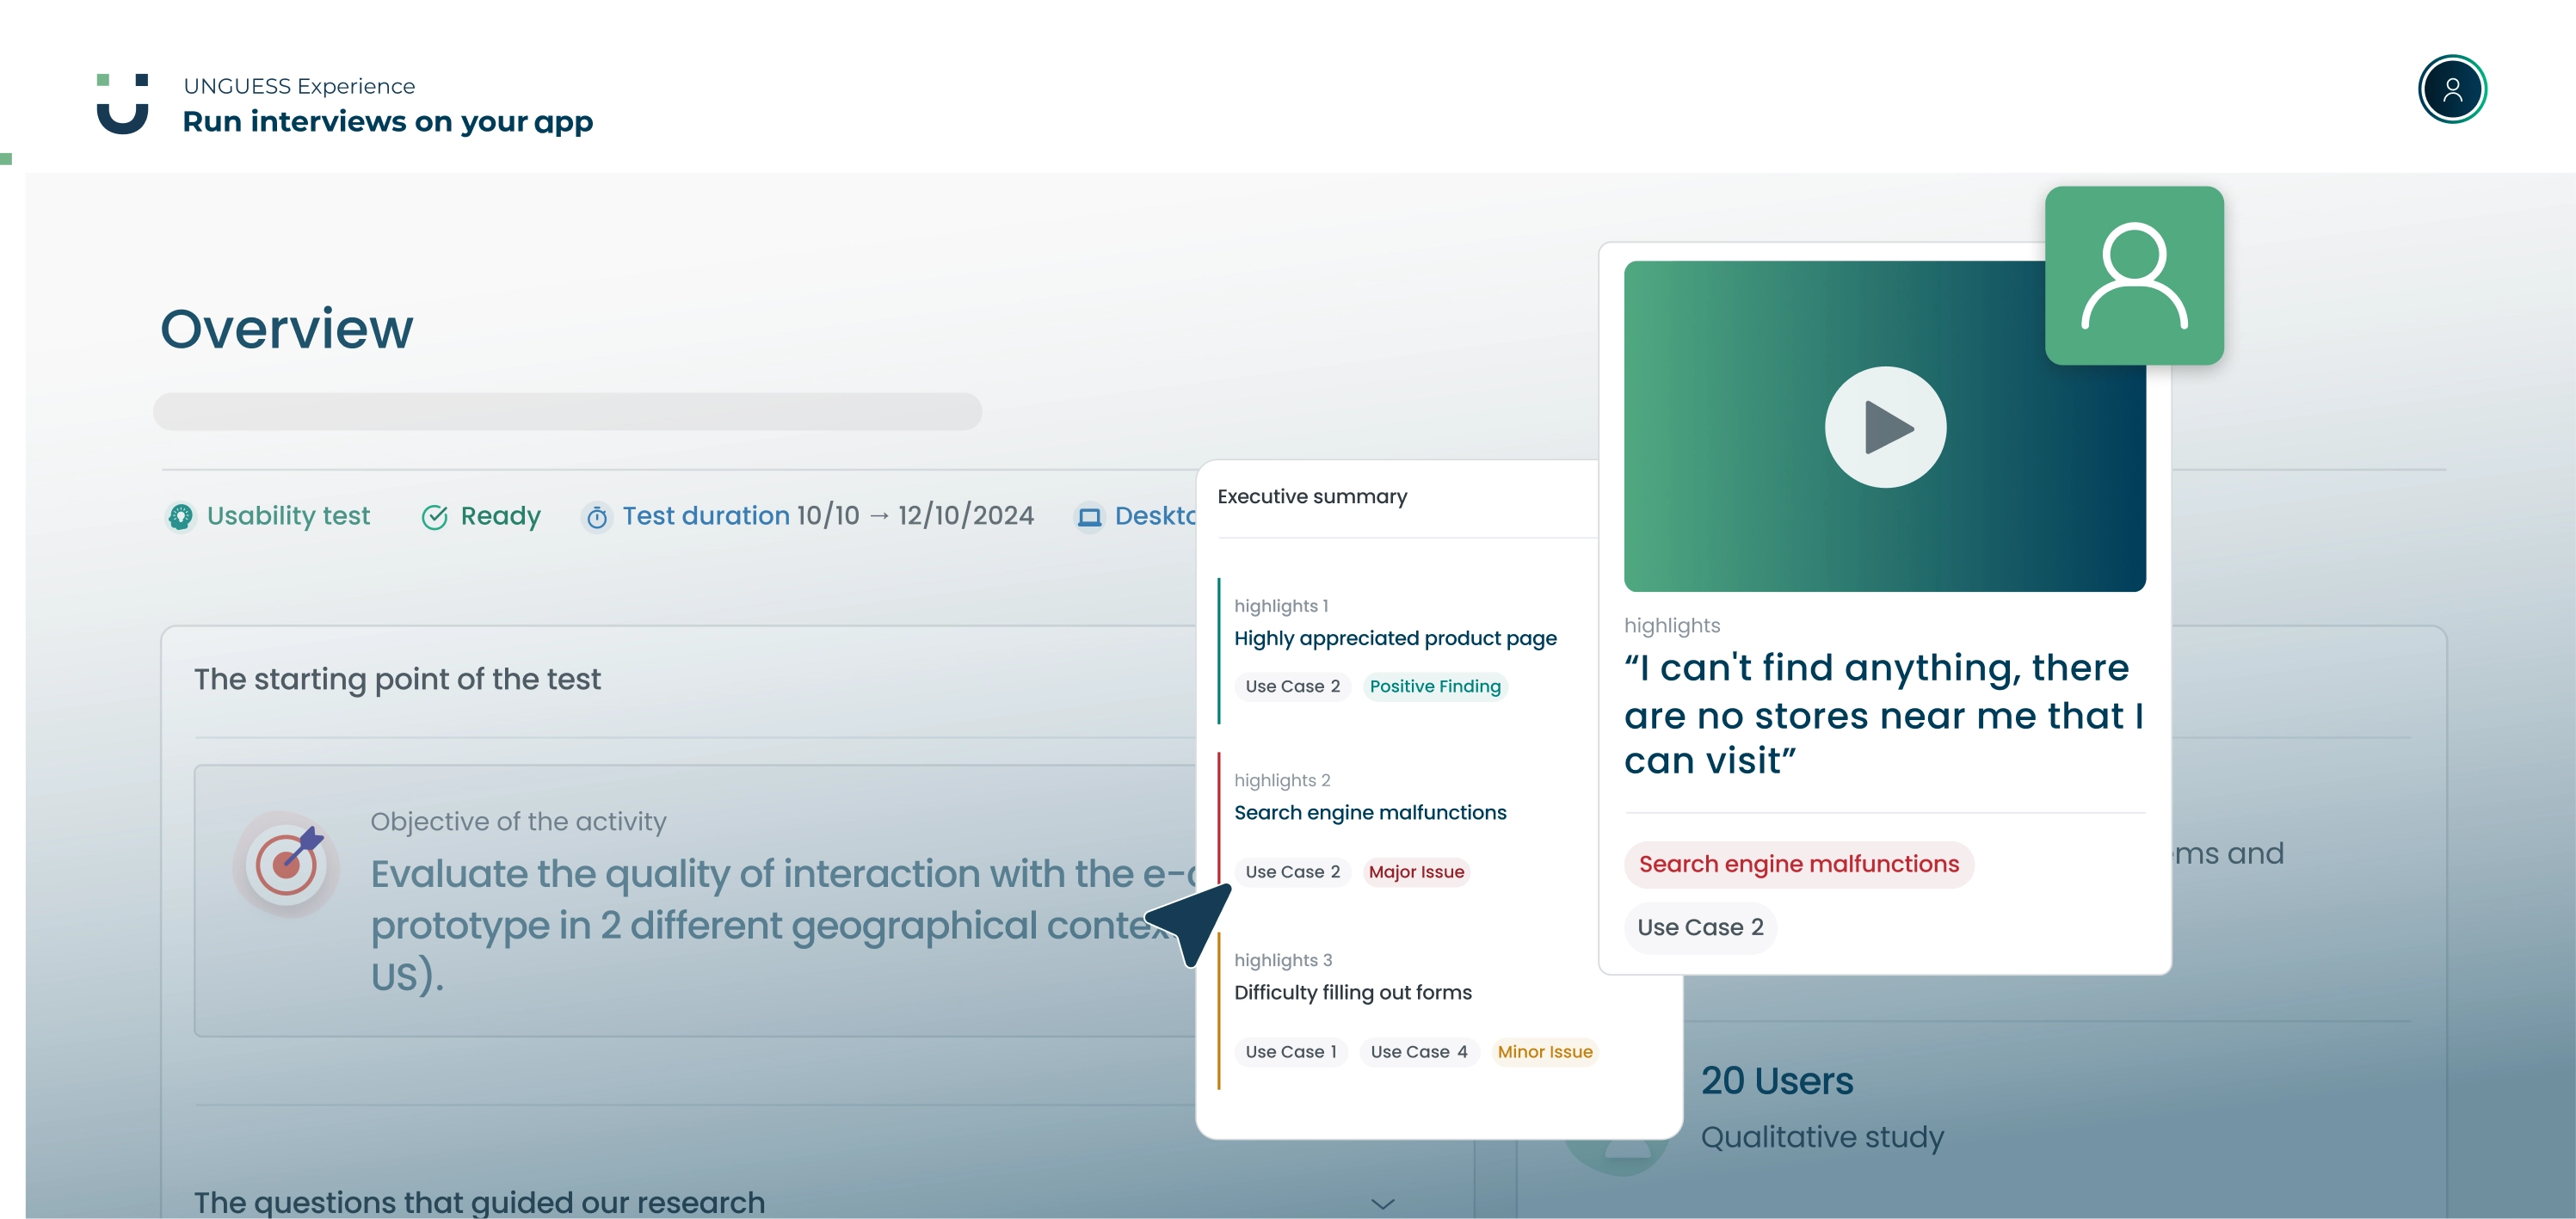The image size is (2576, 1219).
Task: Select the Positive Finding tag
Action: coord(1435,686)
